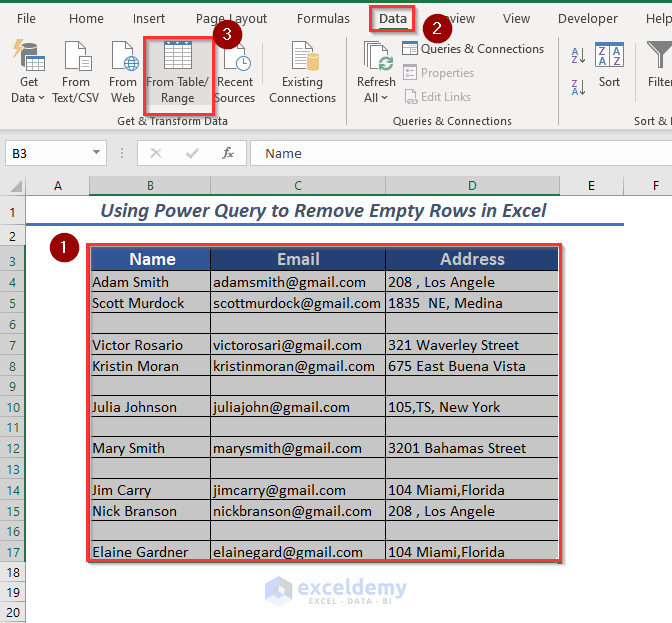Select row 18 header
Viewport: 672px width, 623px height.
point(12,572)
